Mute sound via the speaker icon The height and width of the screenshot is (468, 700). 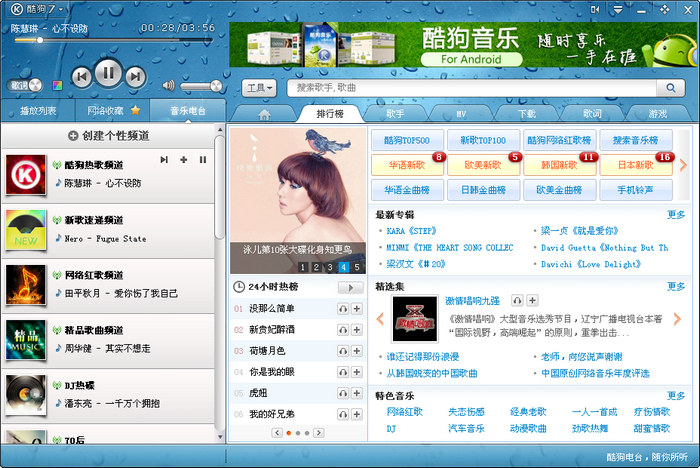(x=168, y=85)
